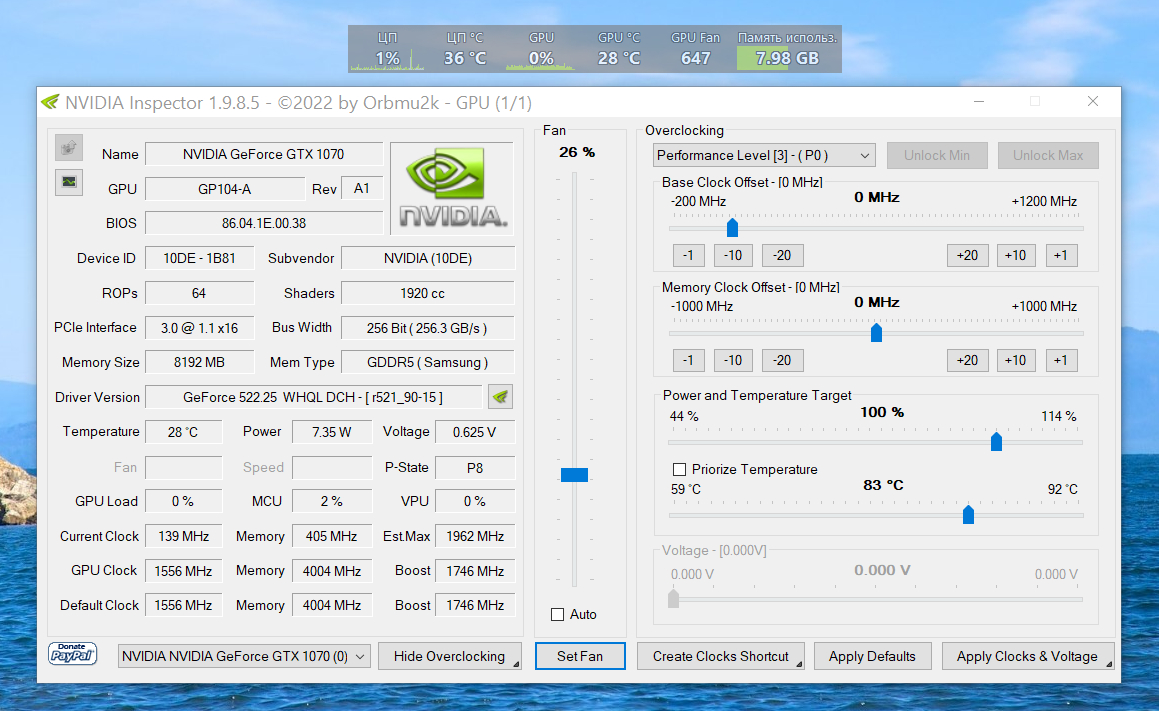This screenshot has height=711, width=1159.
Task: Click the Temperature Target slider handle
Action: click(968, 514)
